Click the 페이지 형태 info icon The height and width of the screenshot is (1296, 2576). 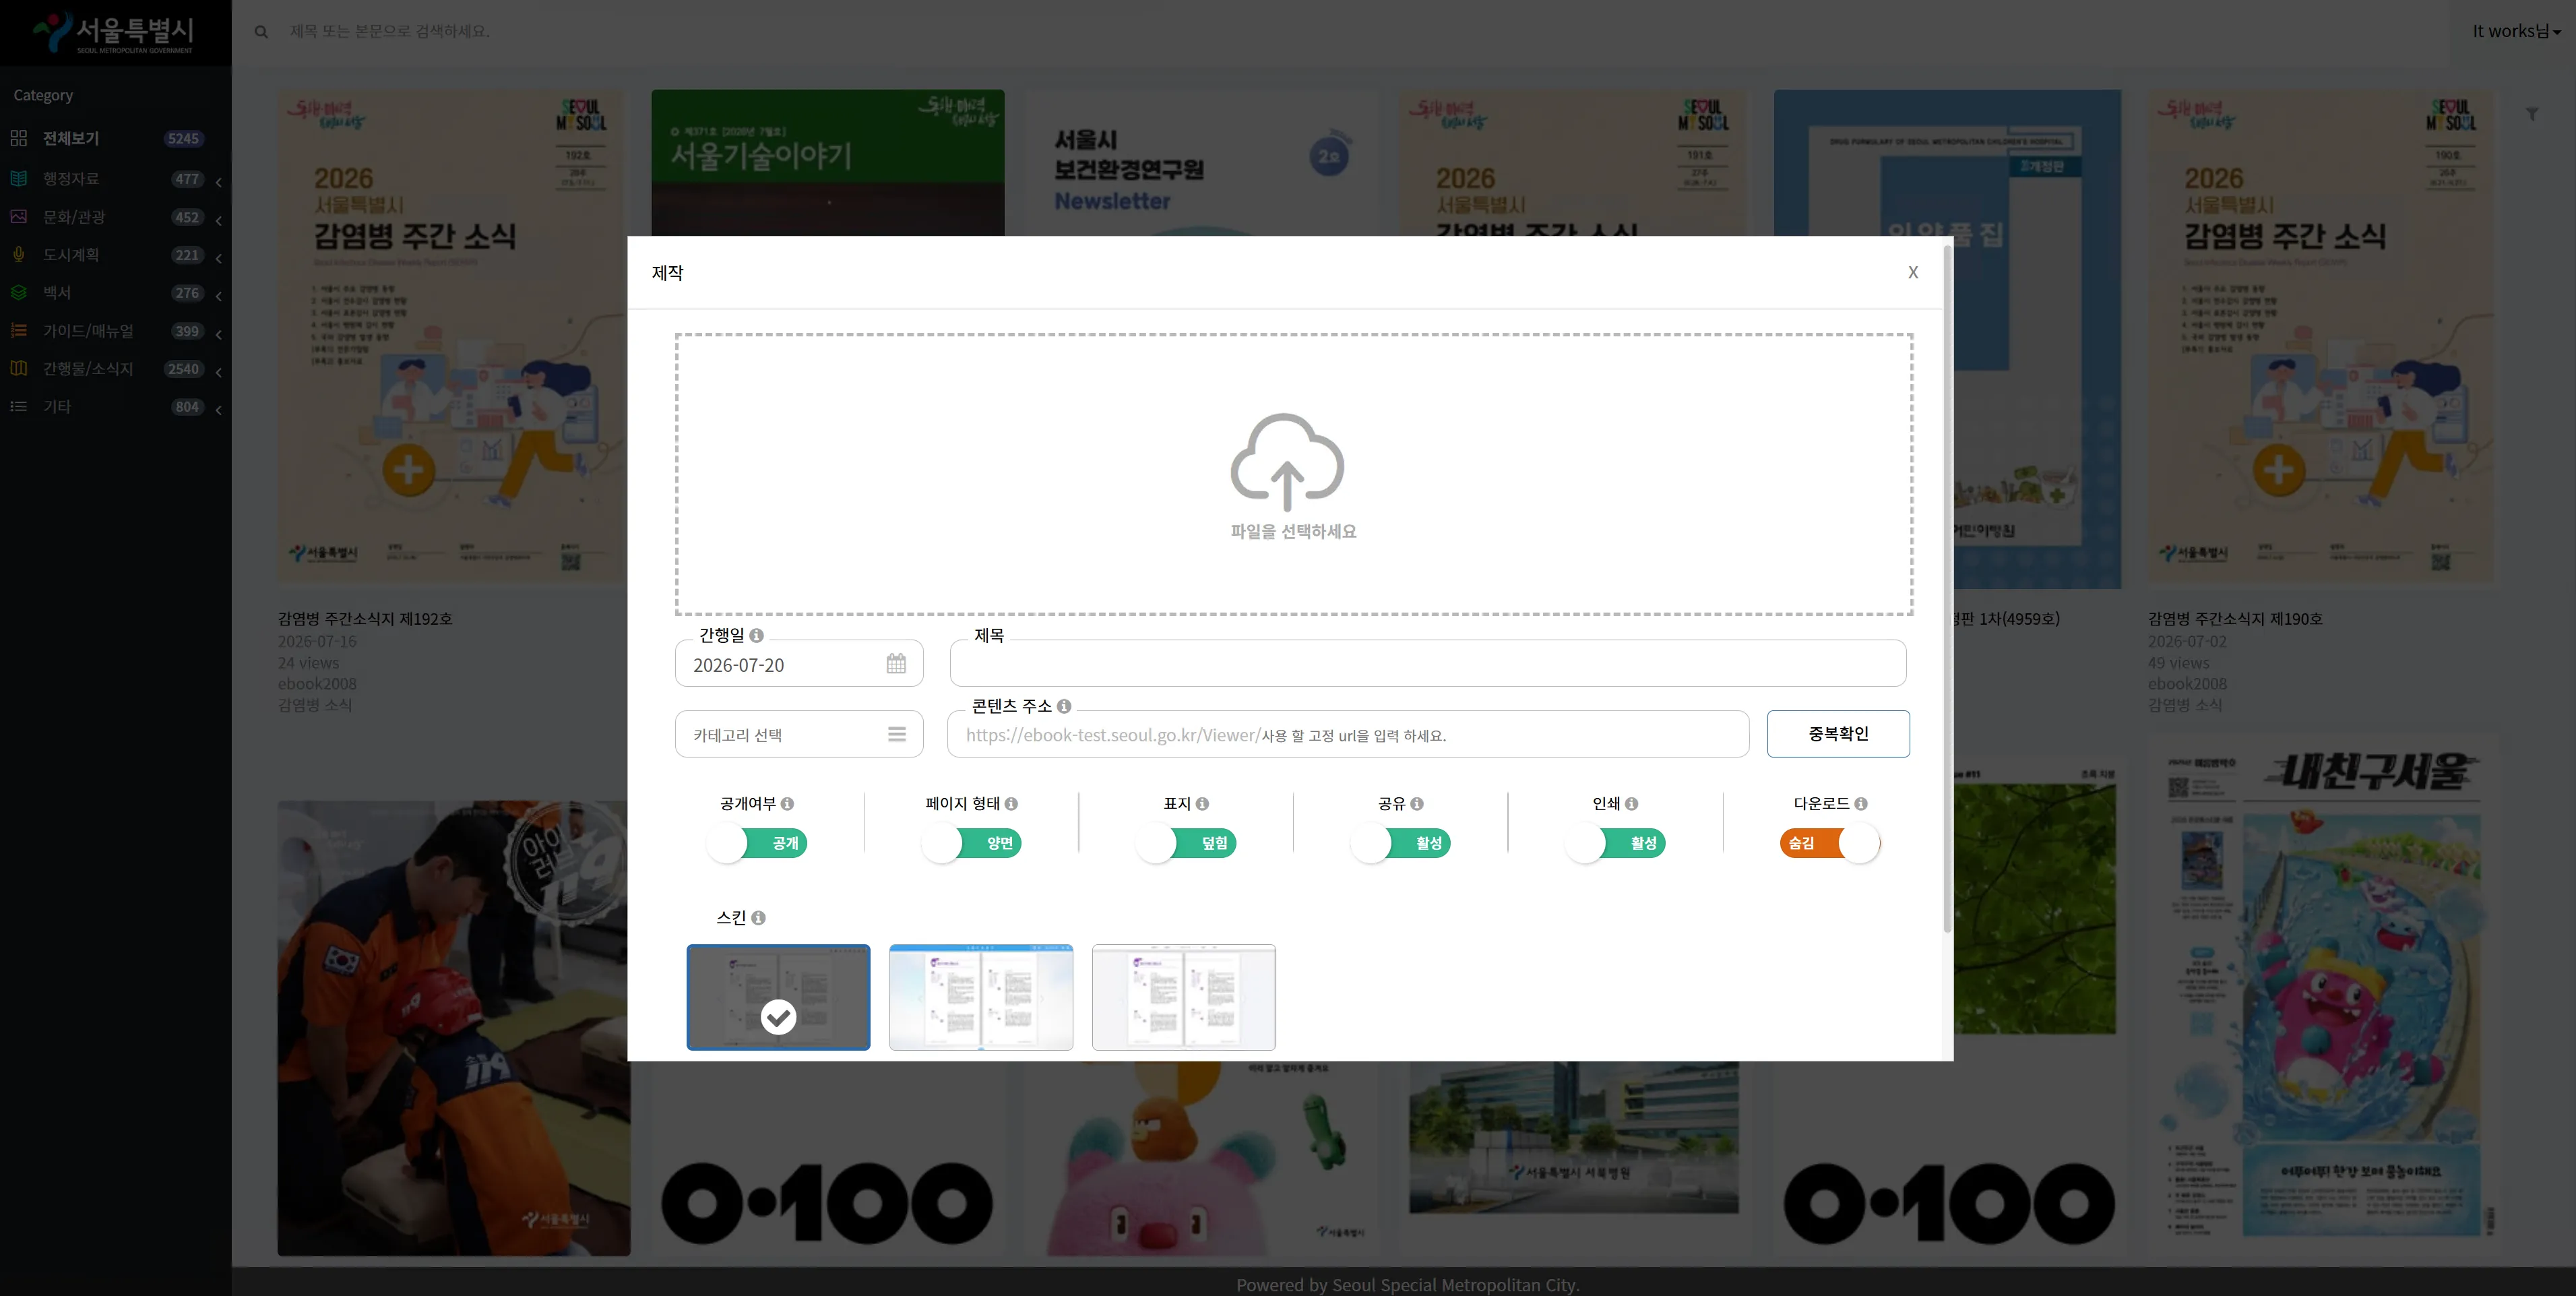tap(1011, 804)
